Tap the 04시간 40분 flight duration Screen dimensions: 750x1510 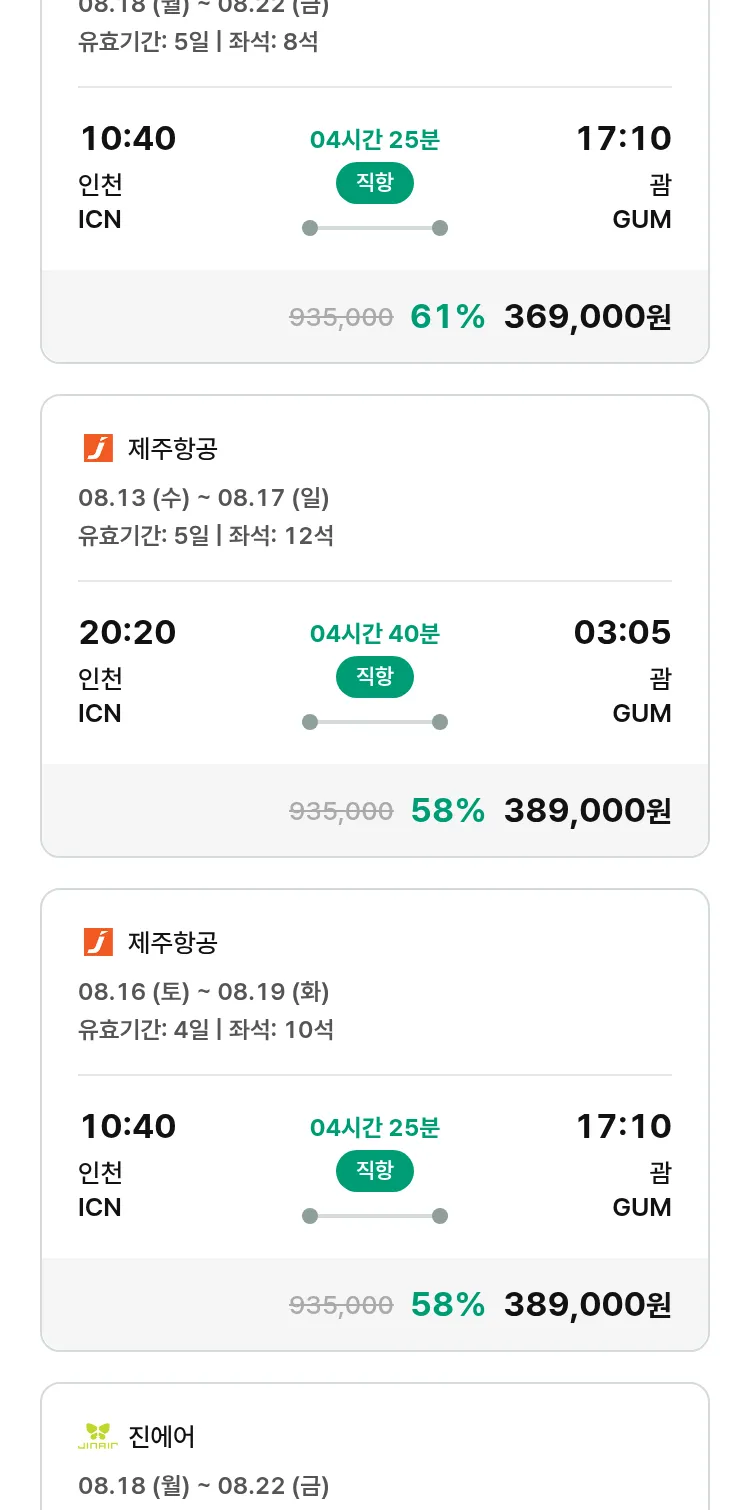[374, 633]
